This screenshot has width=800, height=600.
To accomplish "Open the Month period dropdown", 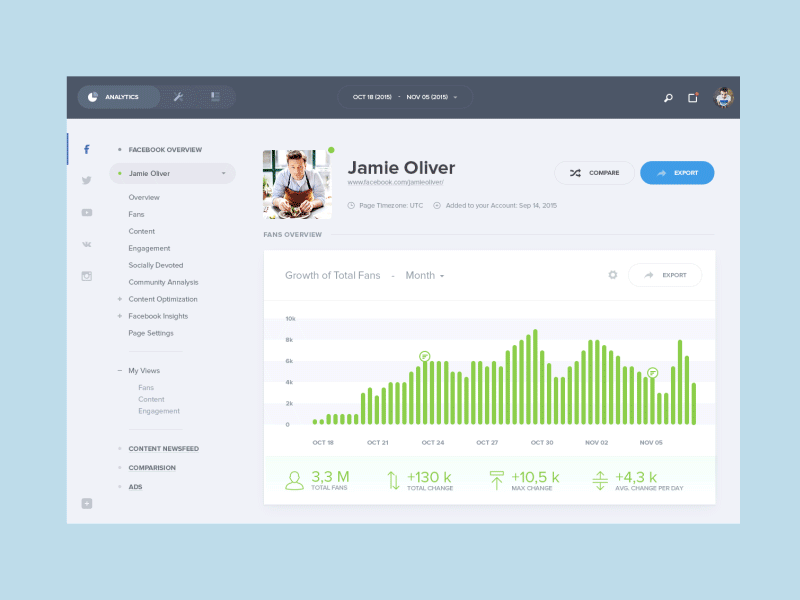I will pos(425,276).
